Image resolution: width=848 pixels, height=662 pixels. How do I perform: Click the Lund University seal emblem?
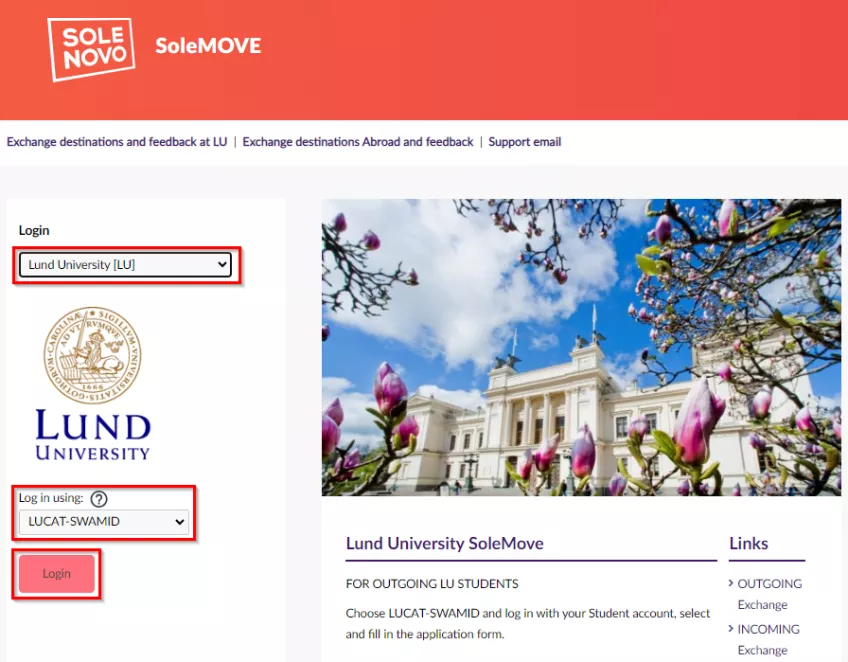point(92,355)
